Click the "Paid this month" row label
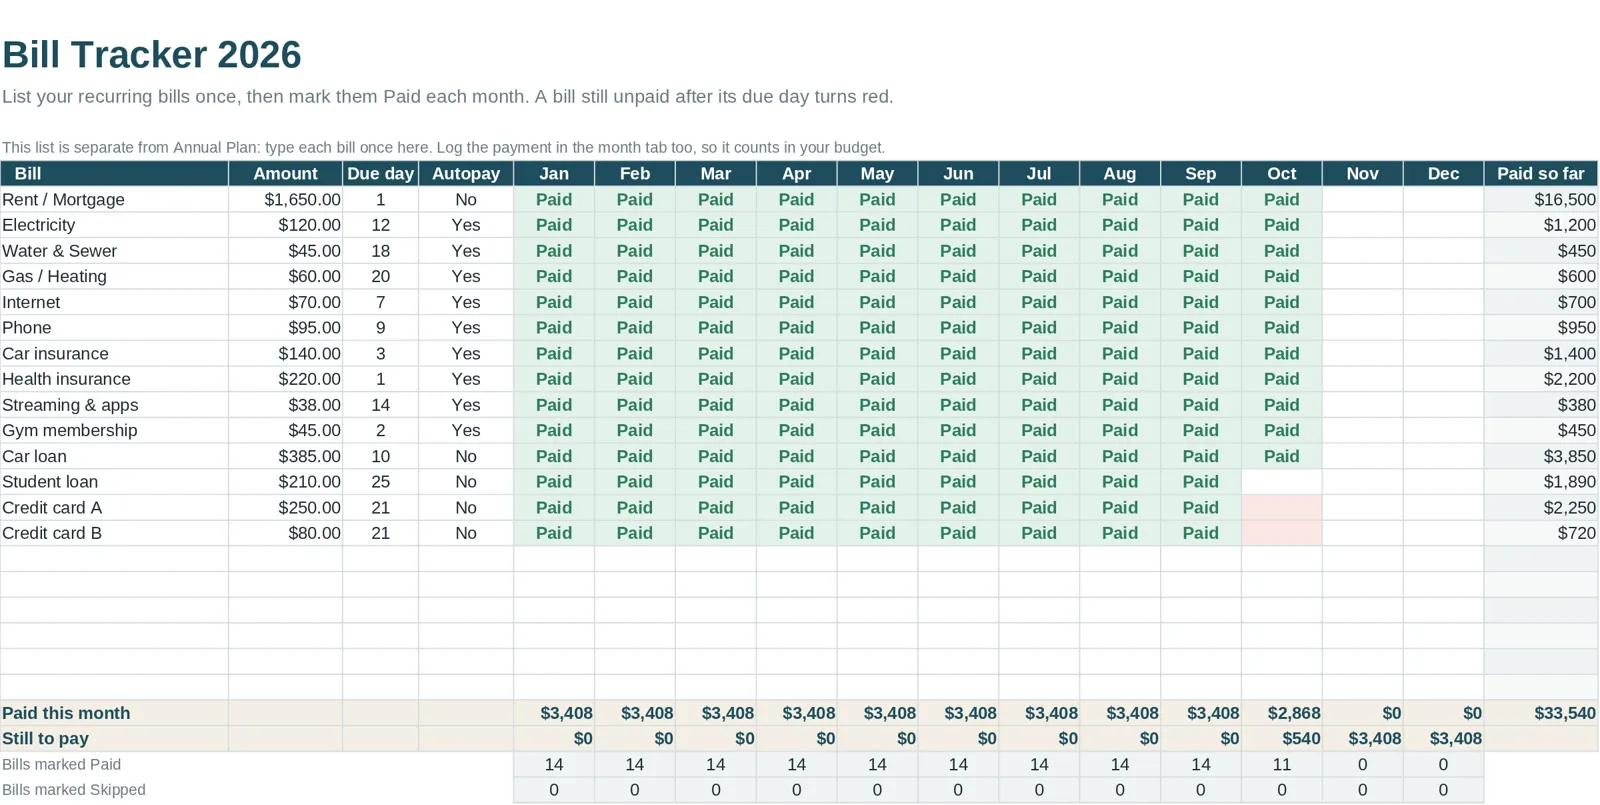Screen dimensions: 1600x805 pos(66,713)
